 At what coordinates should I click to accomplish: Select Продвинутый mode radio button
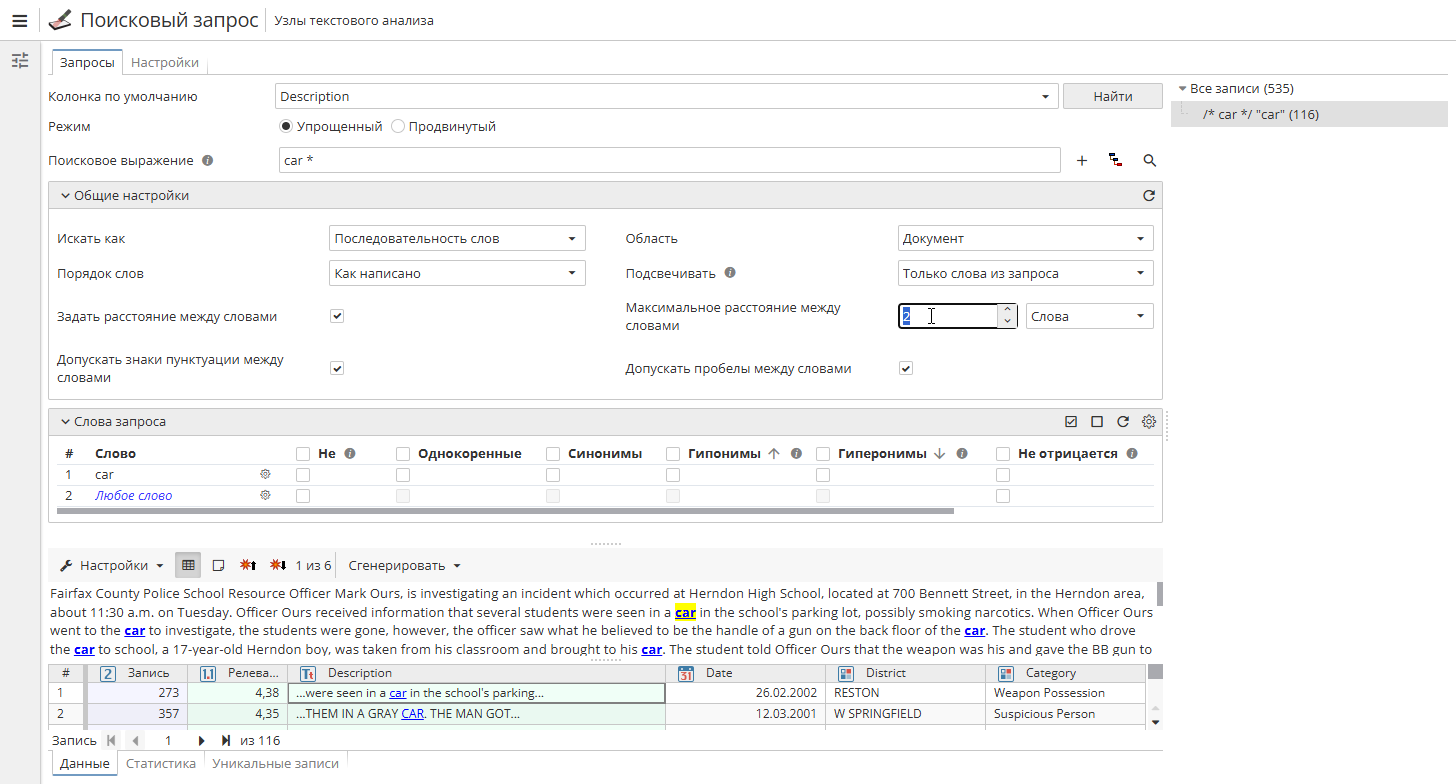tap(398, 127)
